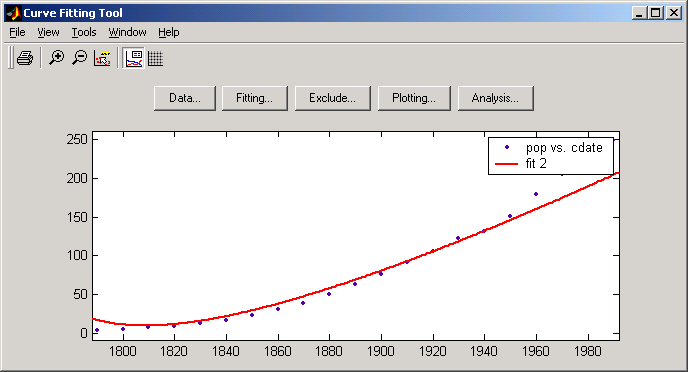Image resolution: width=688 pixels, height=372 pixels.
Task: Click the Data... button
Action: (185, 98)
